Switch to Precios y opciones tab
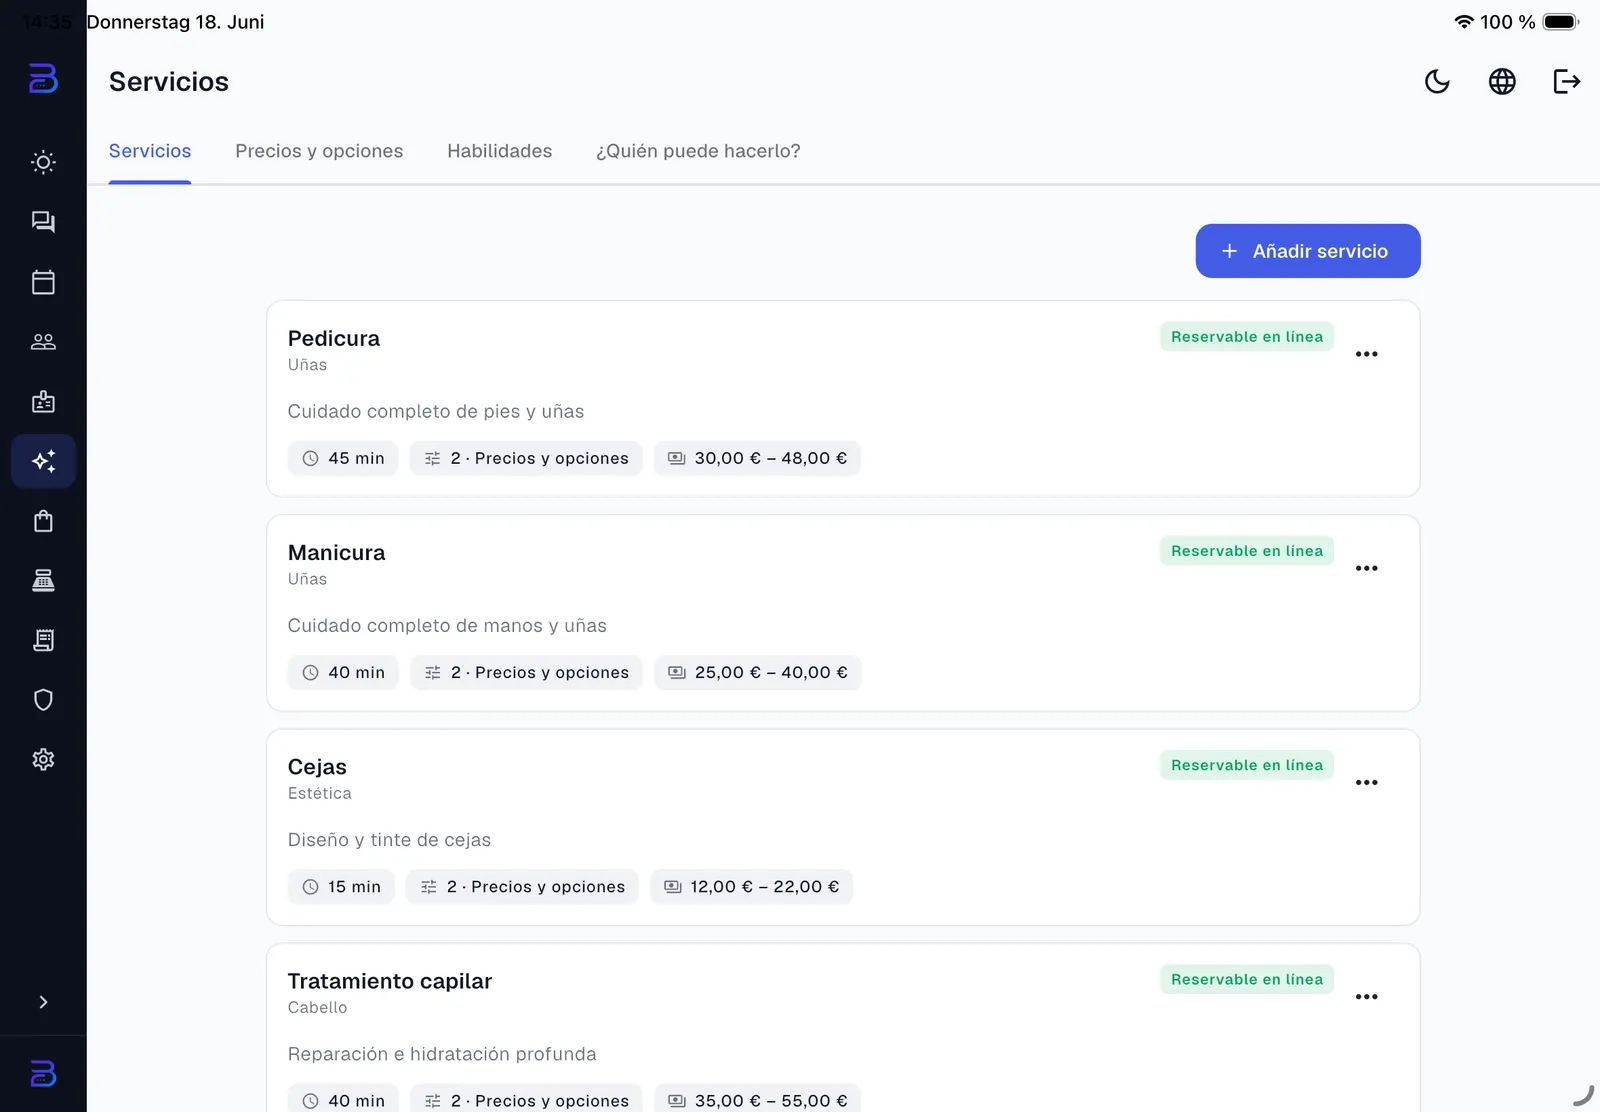The height and width of the screenshot is (1112, 1600). 319,151
